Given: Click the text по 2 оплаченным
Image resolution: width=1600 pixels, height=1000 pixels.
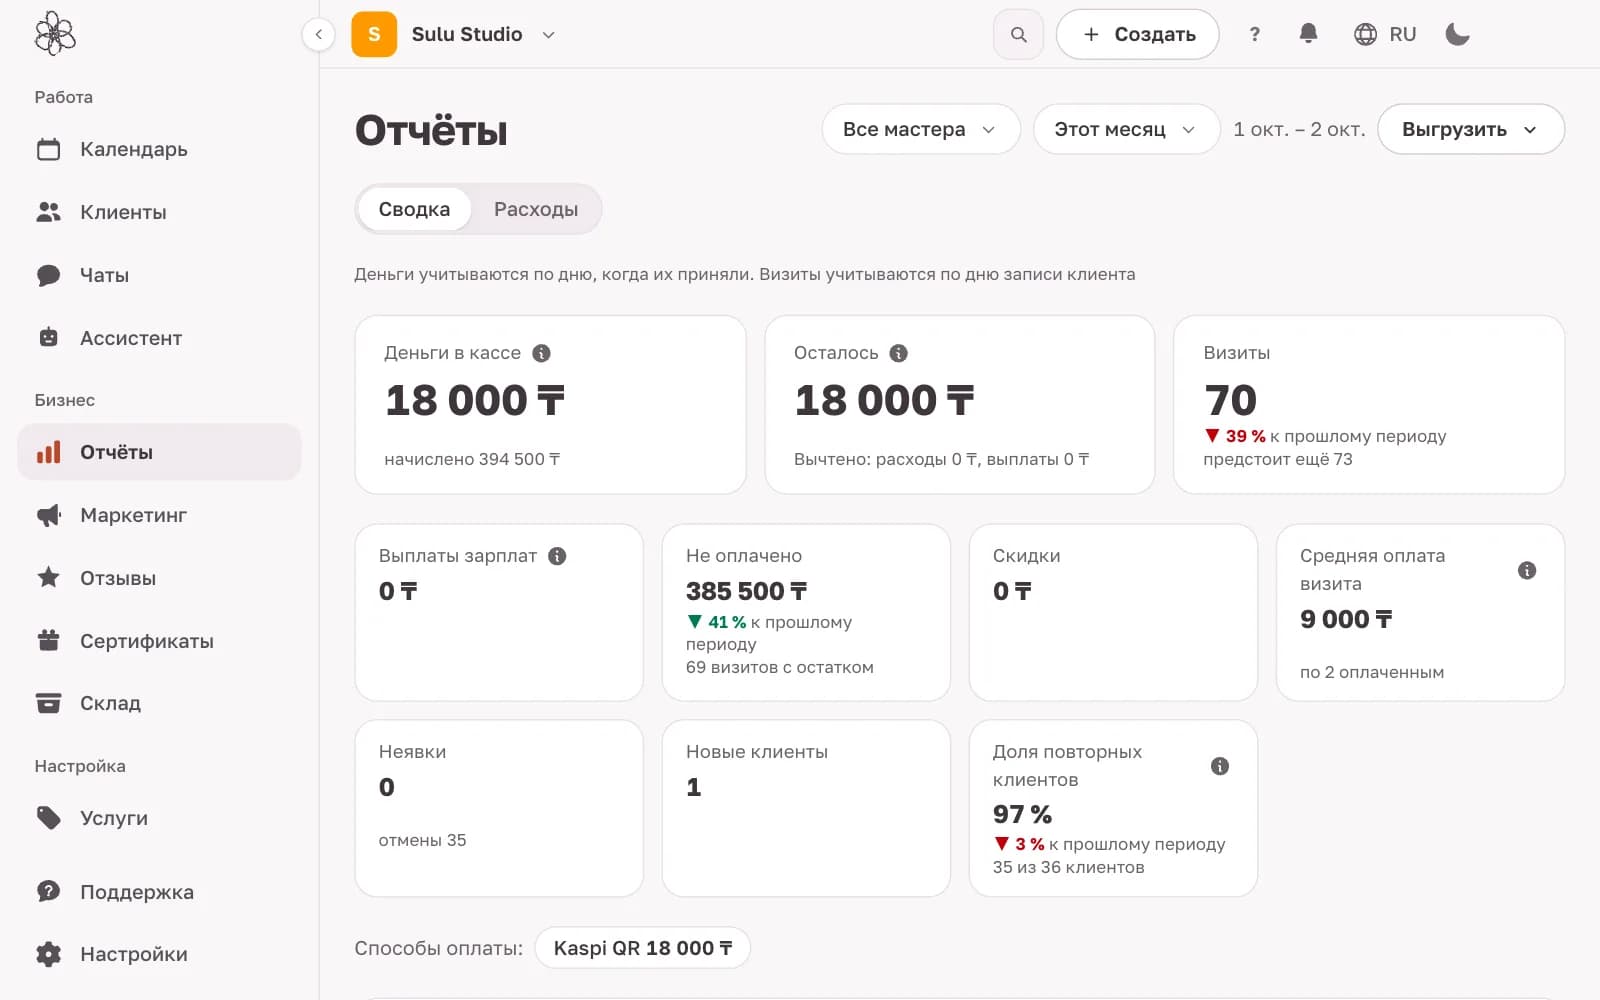Looking at the screenshot, I should point(1372,672).
